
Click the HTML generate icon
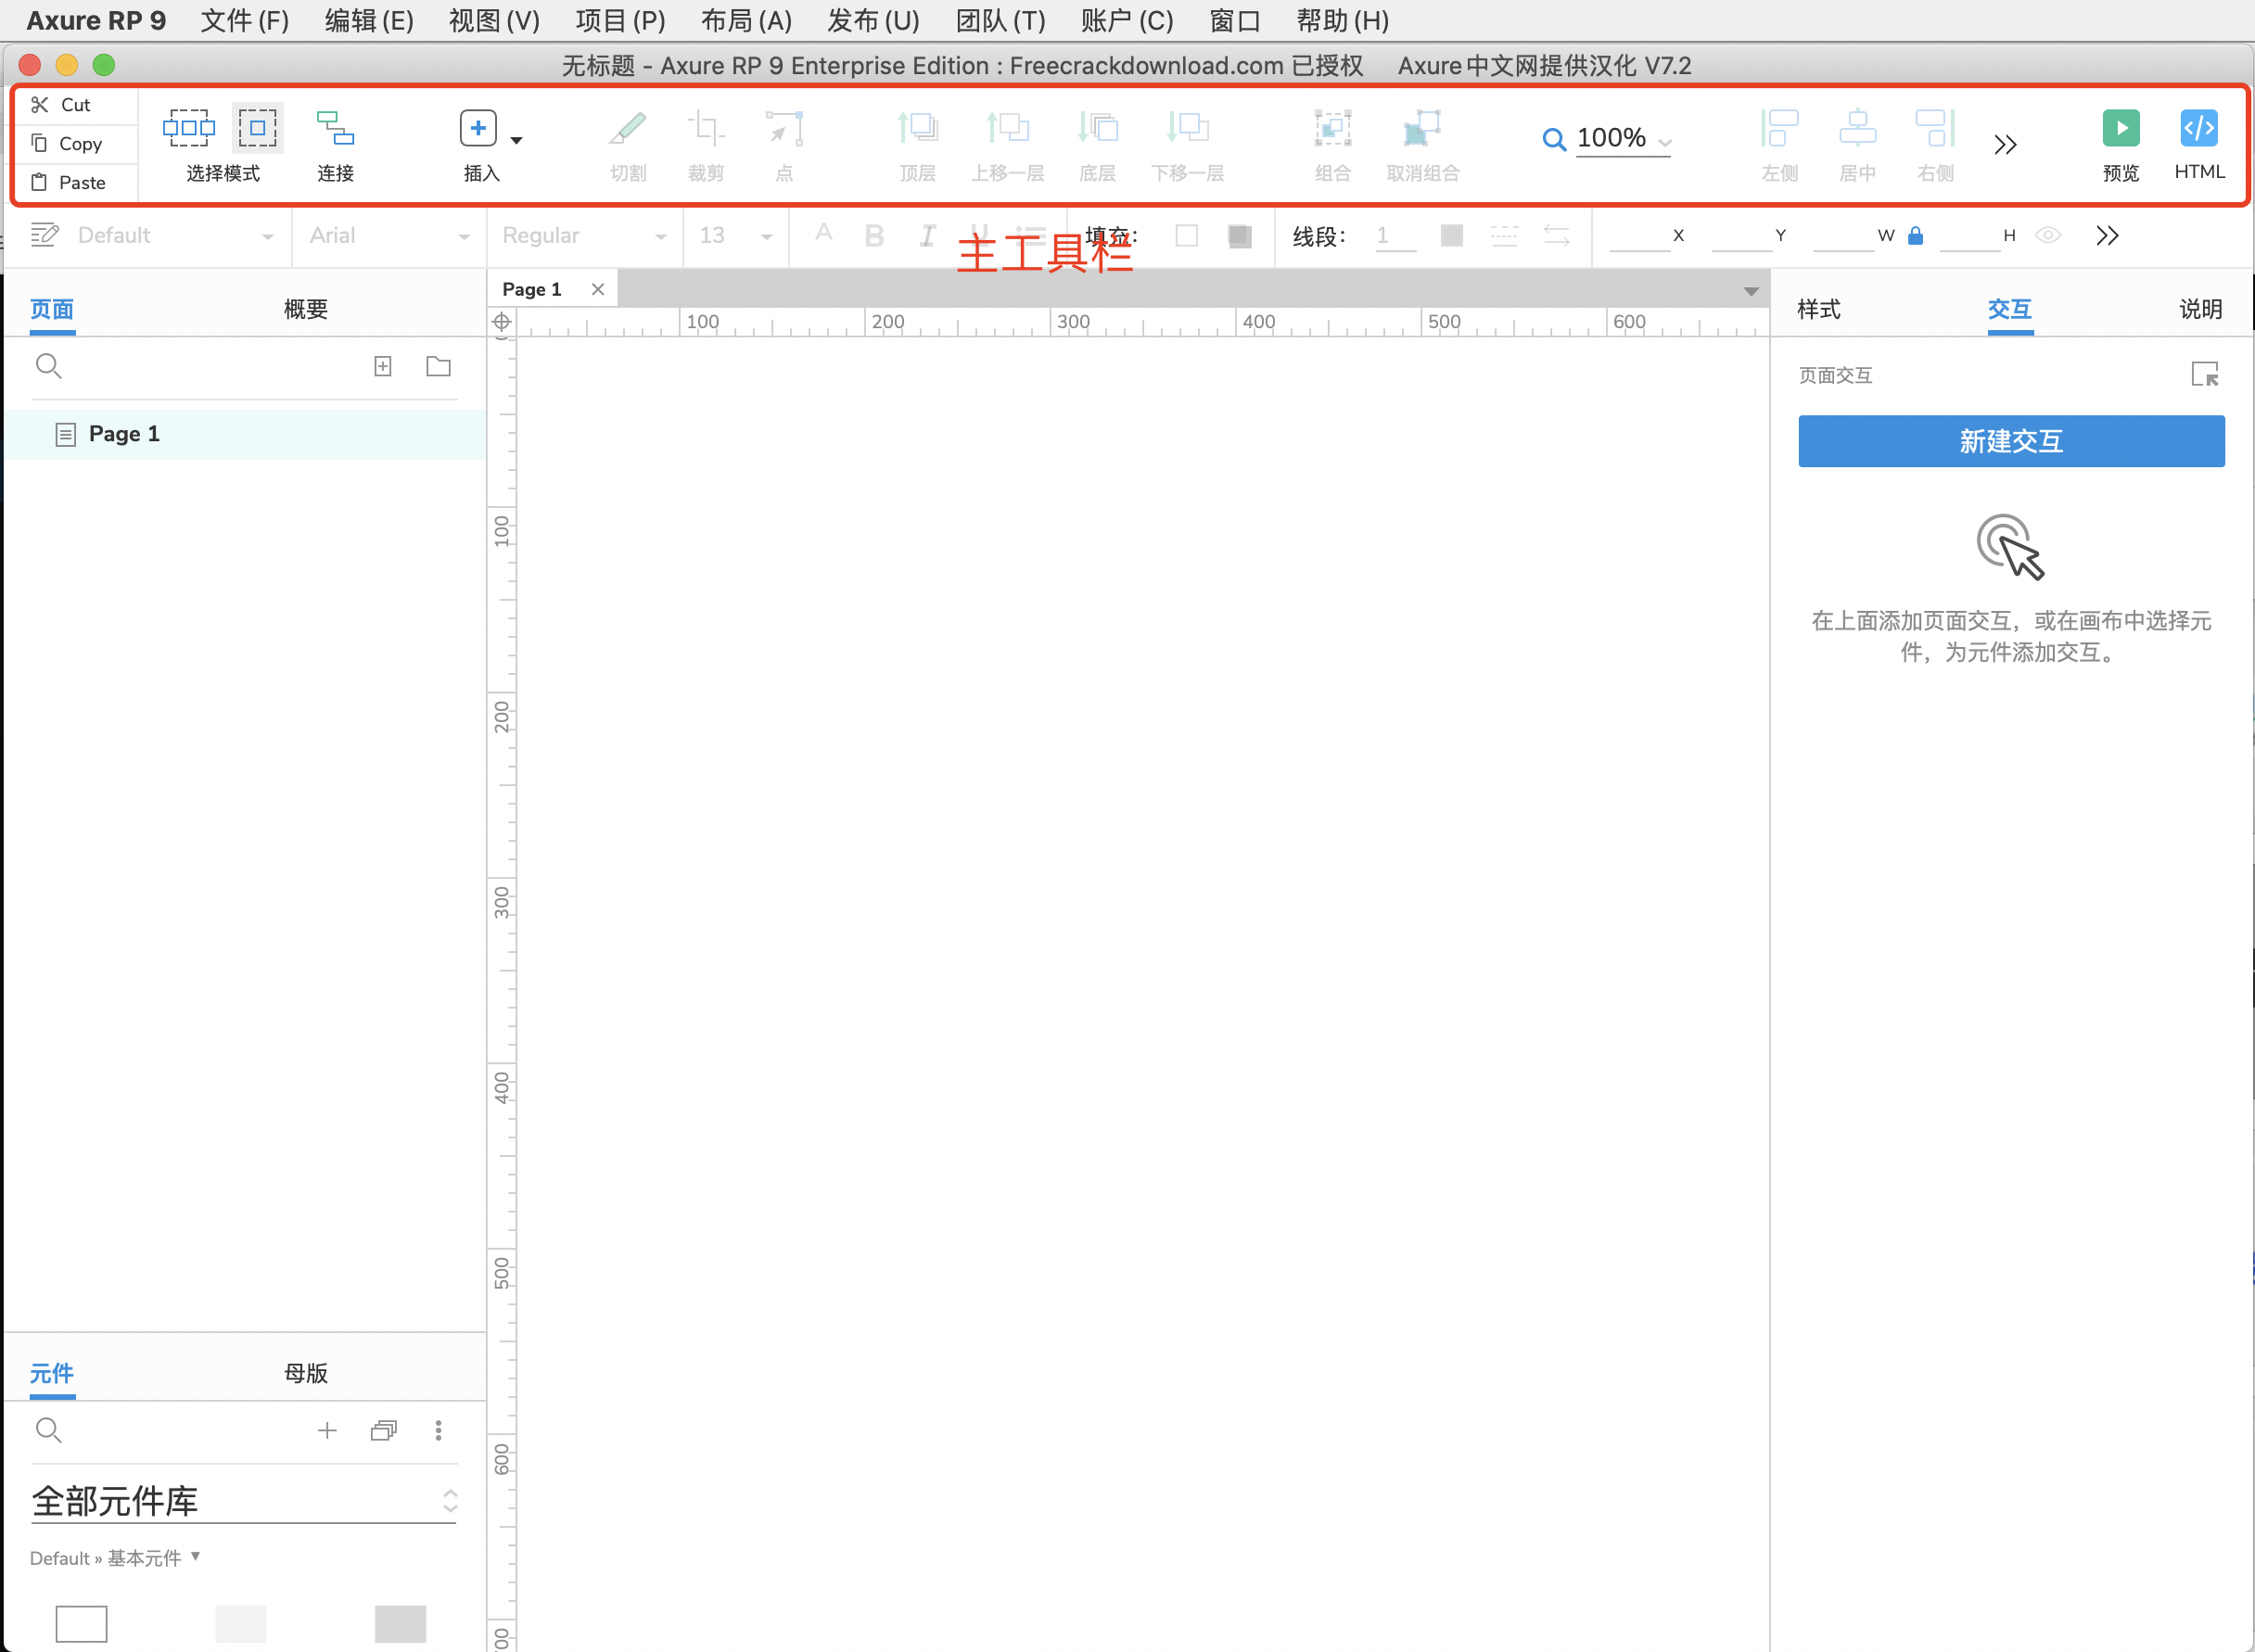[2198, 128]
